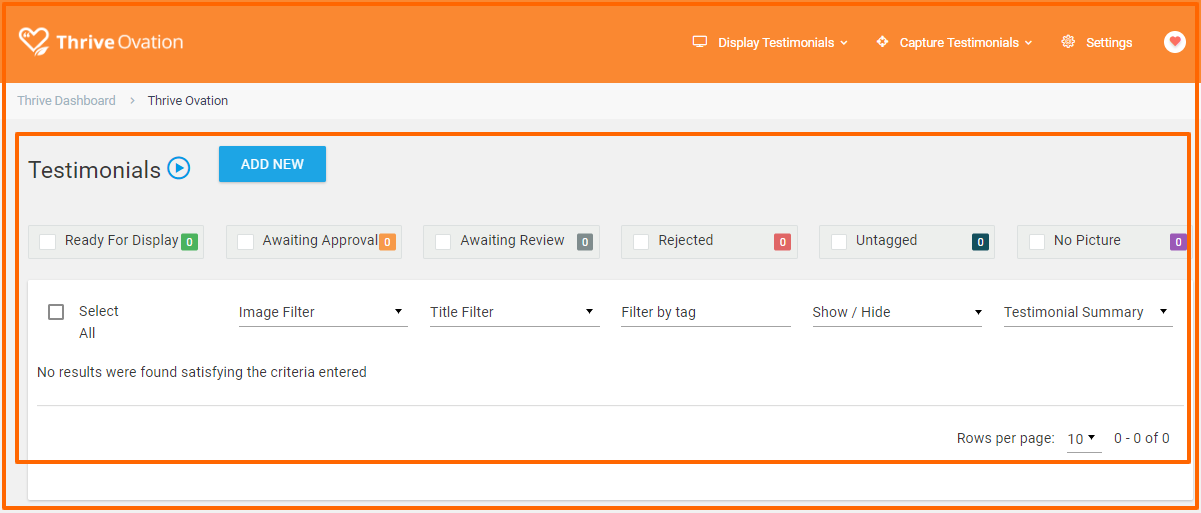Open Settings in the top bar
1201x513 pixels.
pyautogui.click(x=1109, y=43)
